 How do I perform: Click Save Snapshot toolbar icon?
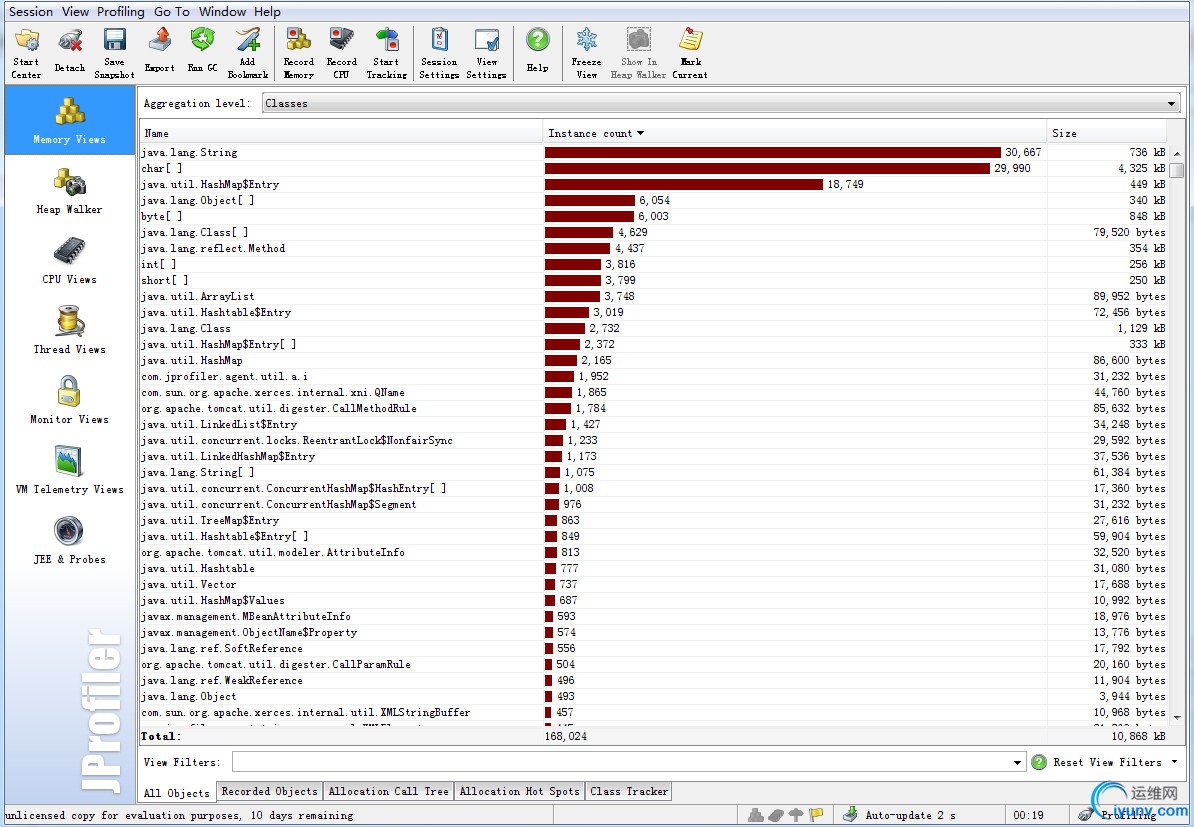pos(114,53)
